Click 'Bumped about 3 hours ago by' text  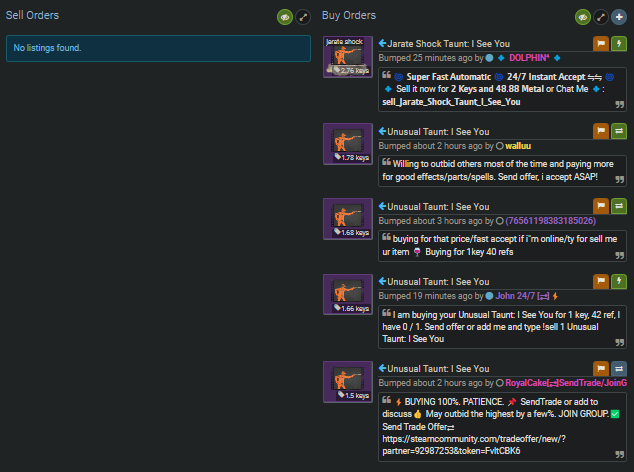click(x=436, y=221)
